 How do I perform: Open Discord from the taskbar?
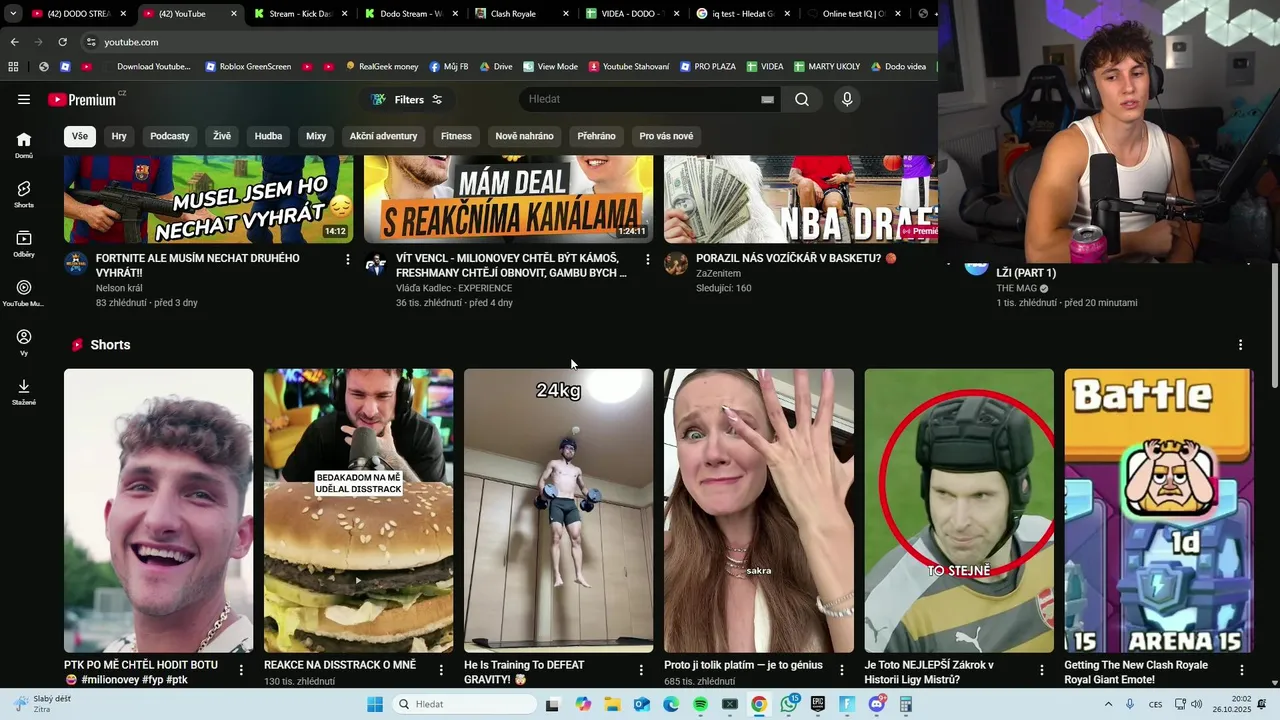[877, 704]
